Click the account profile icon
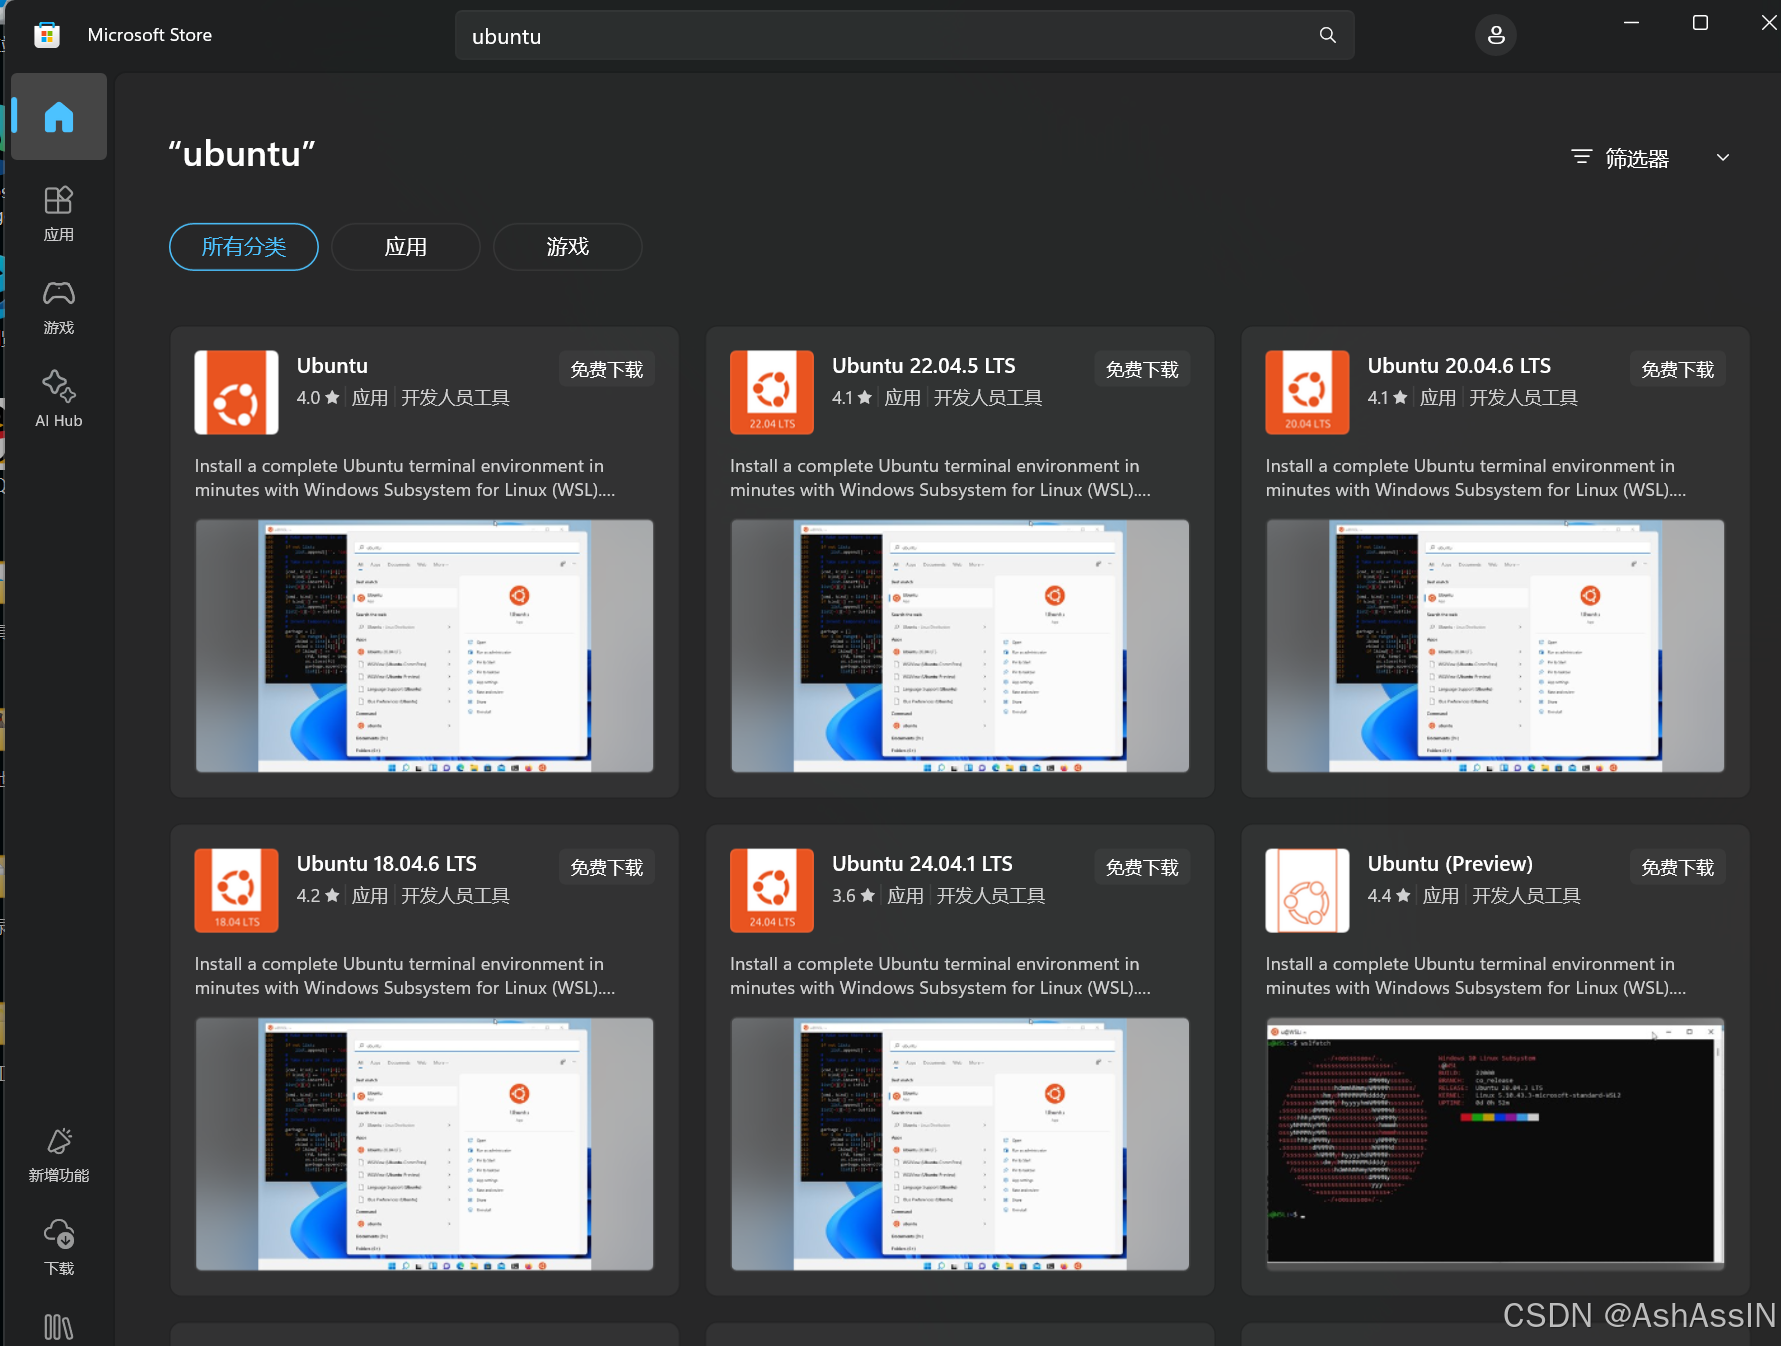The height and width of the screenshot is (1346, 1781). [1495, 34]
